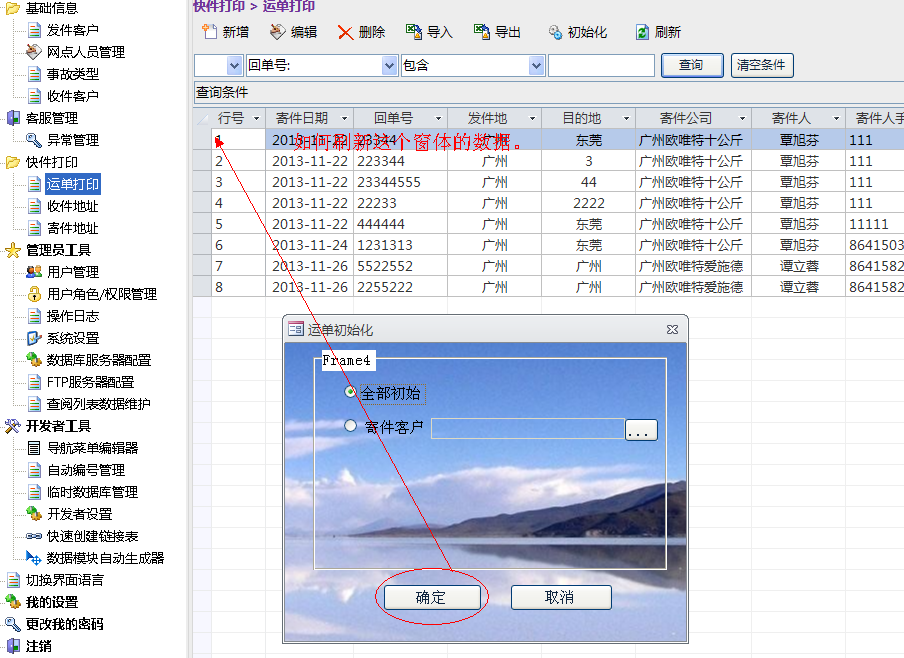904x658 pixels.
Task: Click the 导入 import icon
Action: 413,32
